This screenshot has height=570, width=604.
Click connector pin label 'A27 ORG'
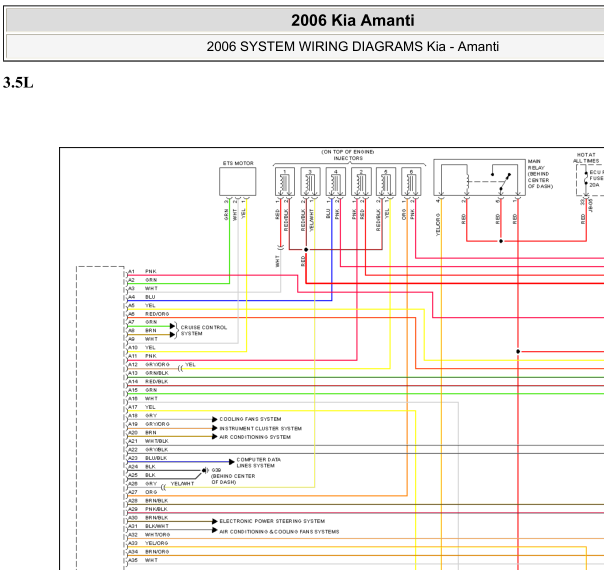click(143, 492)
